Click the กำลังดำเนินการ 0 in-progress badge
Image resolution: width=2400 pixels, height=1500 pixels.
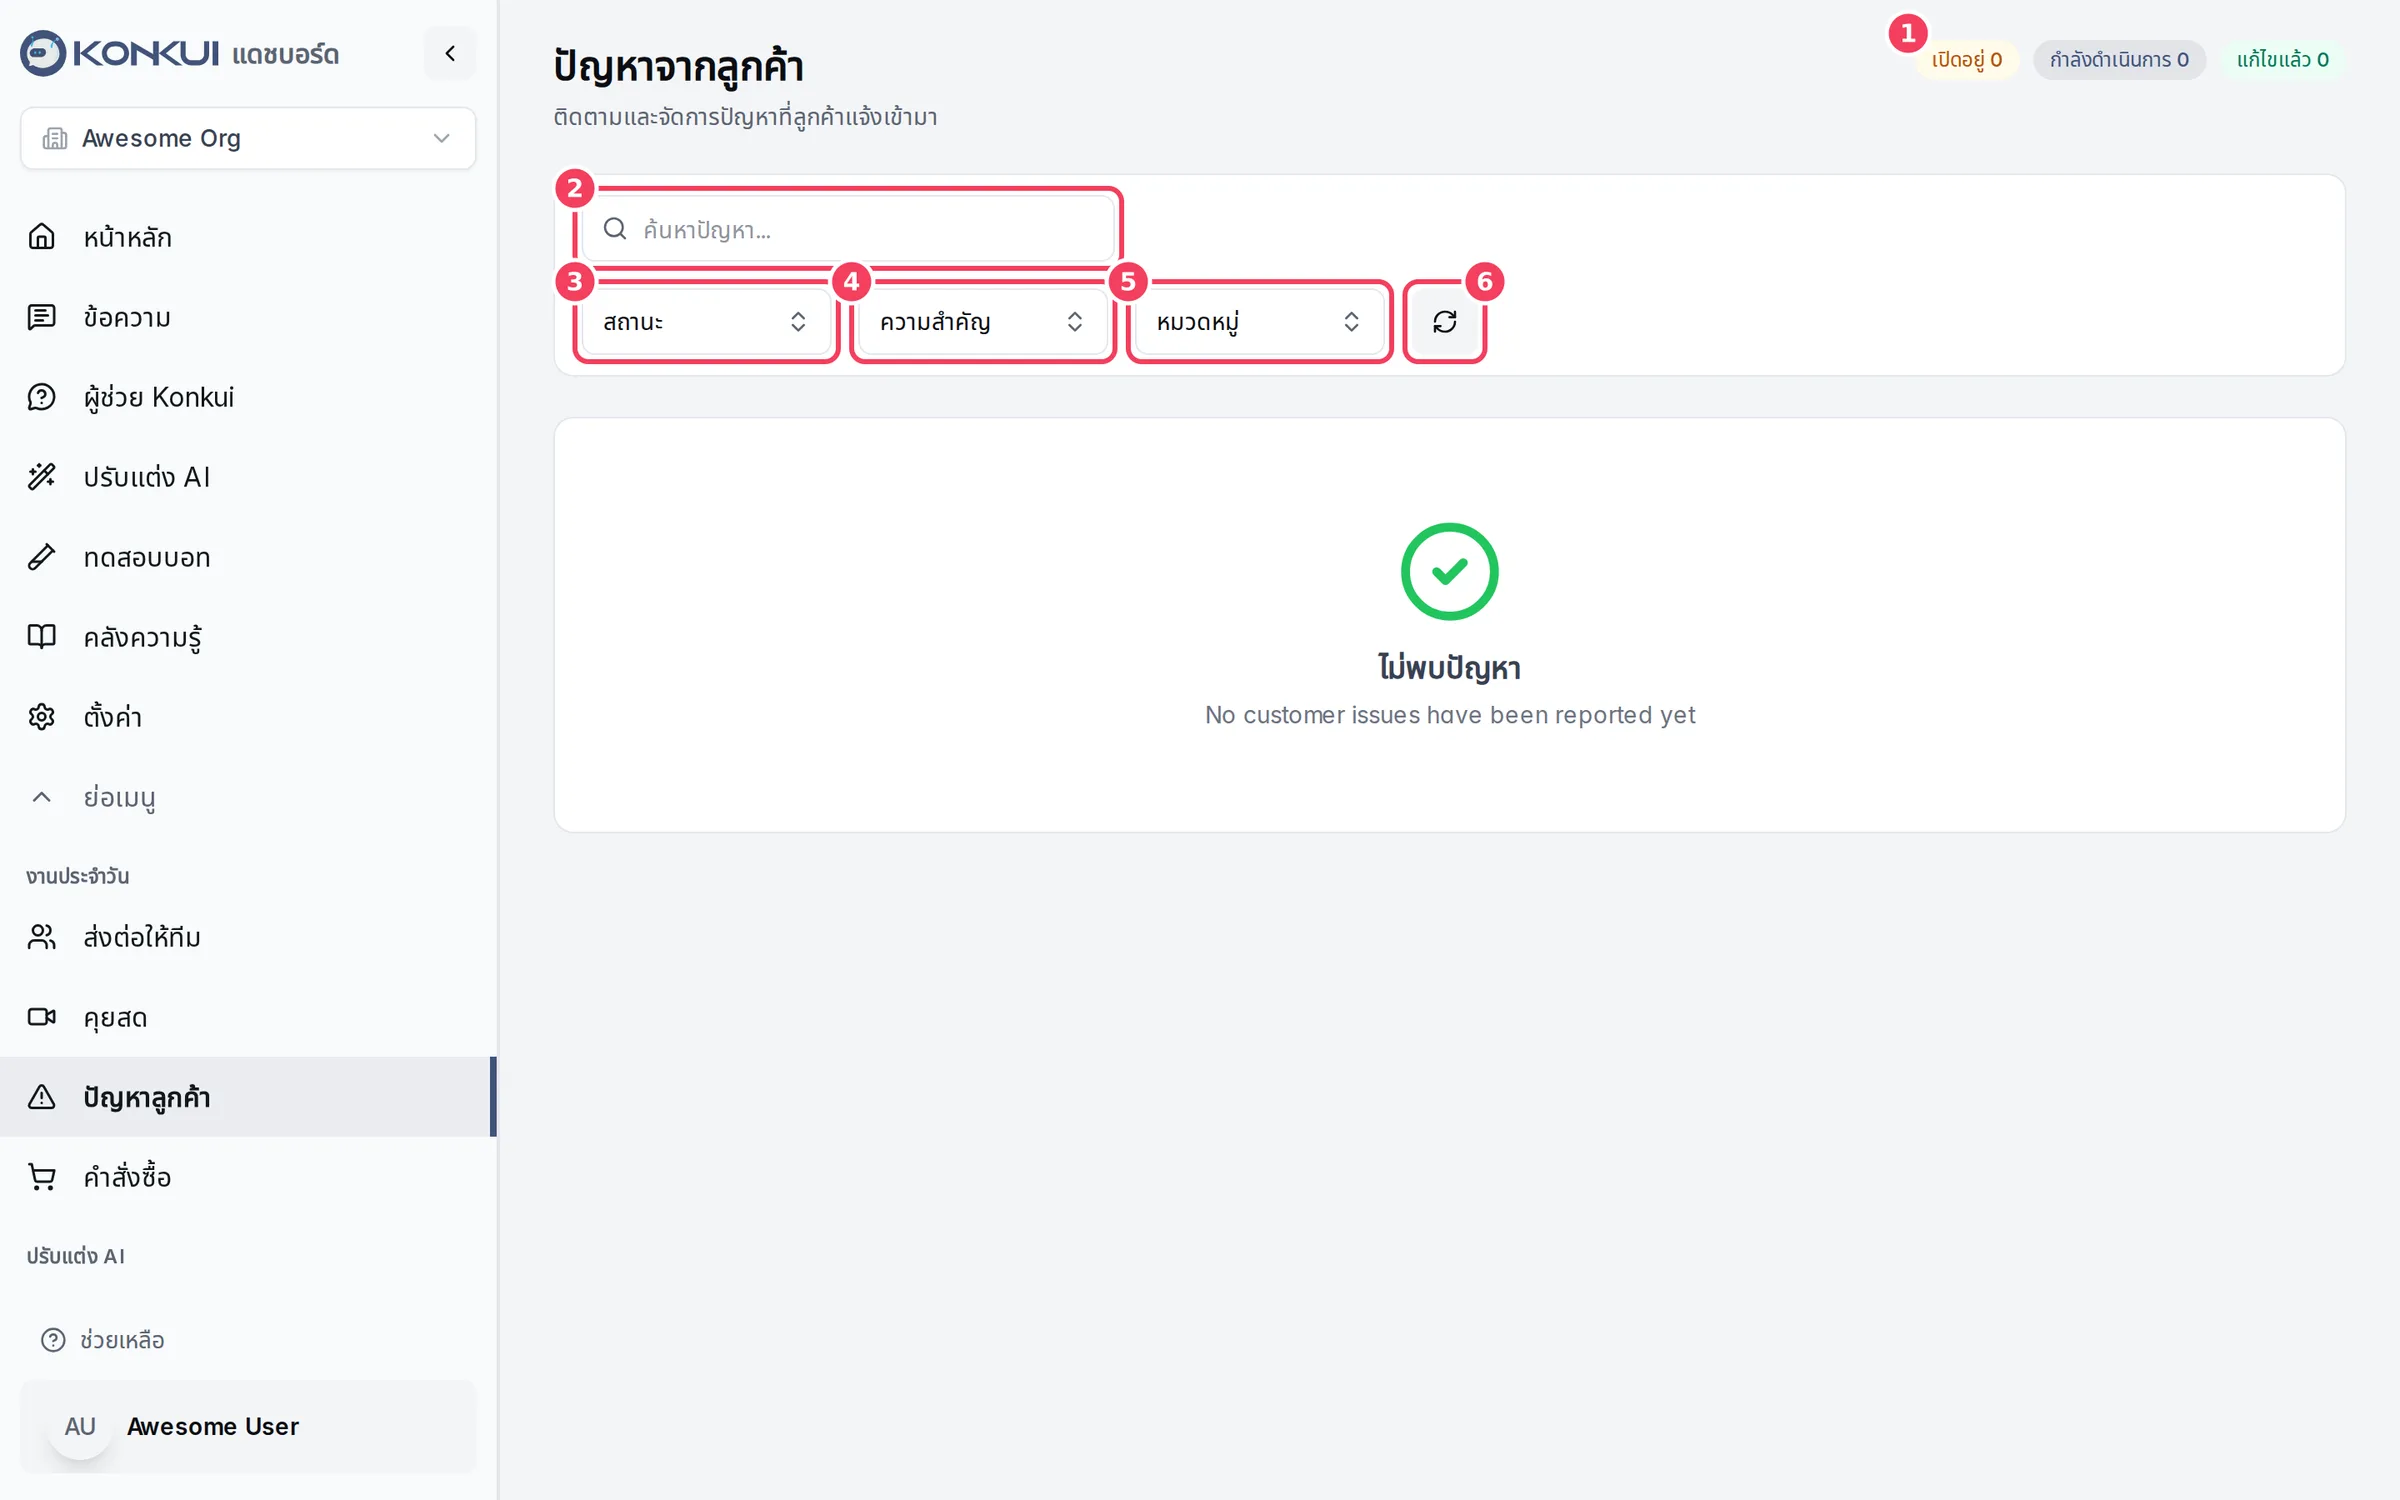tap(2119, 60)
